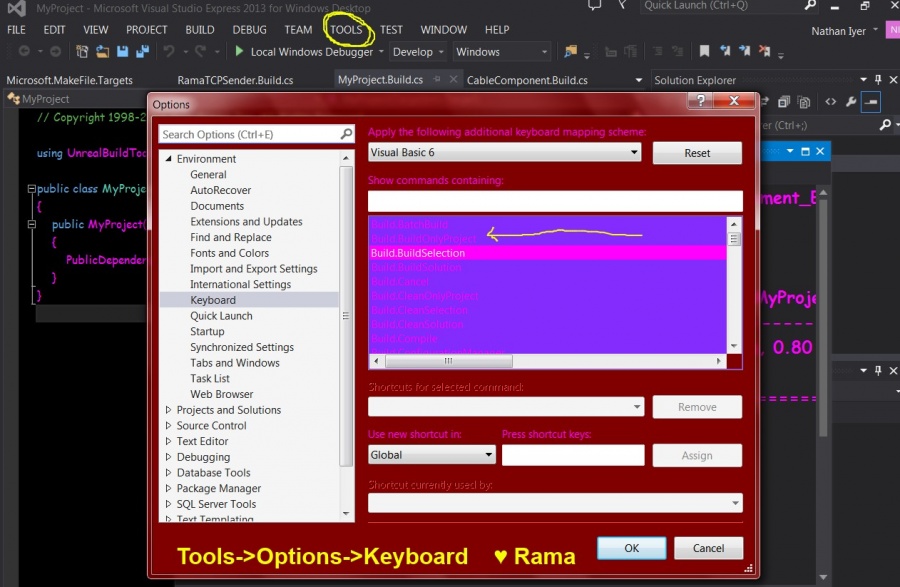
Task: Expand the Source Control node
Action: (168, 426)
